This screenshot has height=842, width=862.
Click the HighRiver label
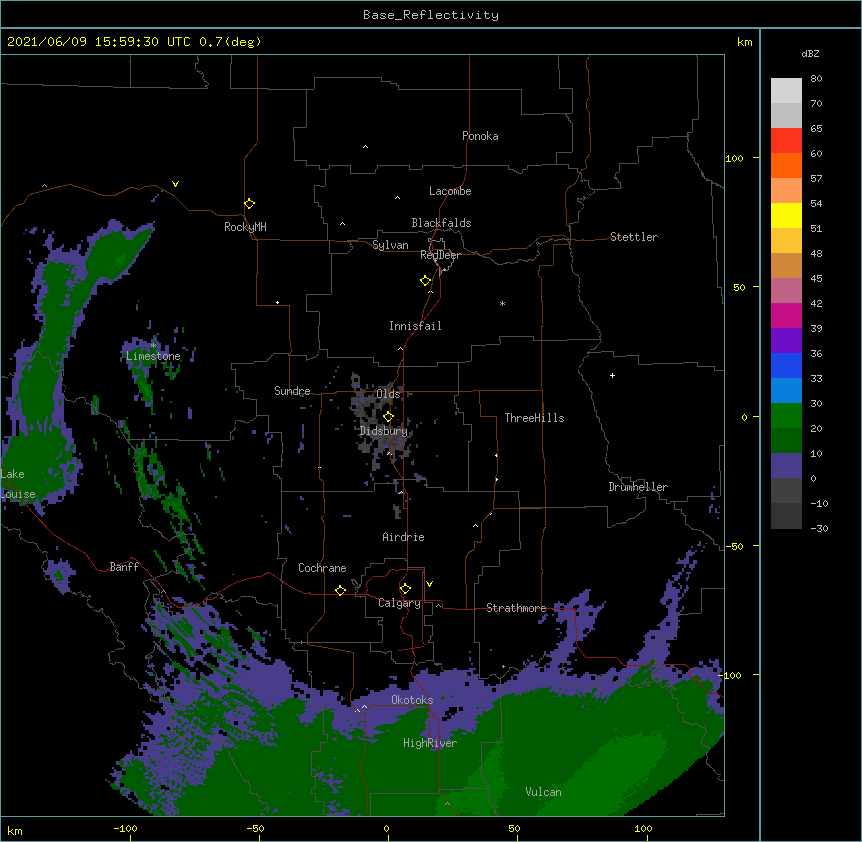[430, 743]
